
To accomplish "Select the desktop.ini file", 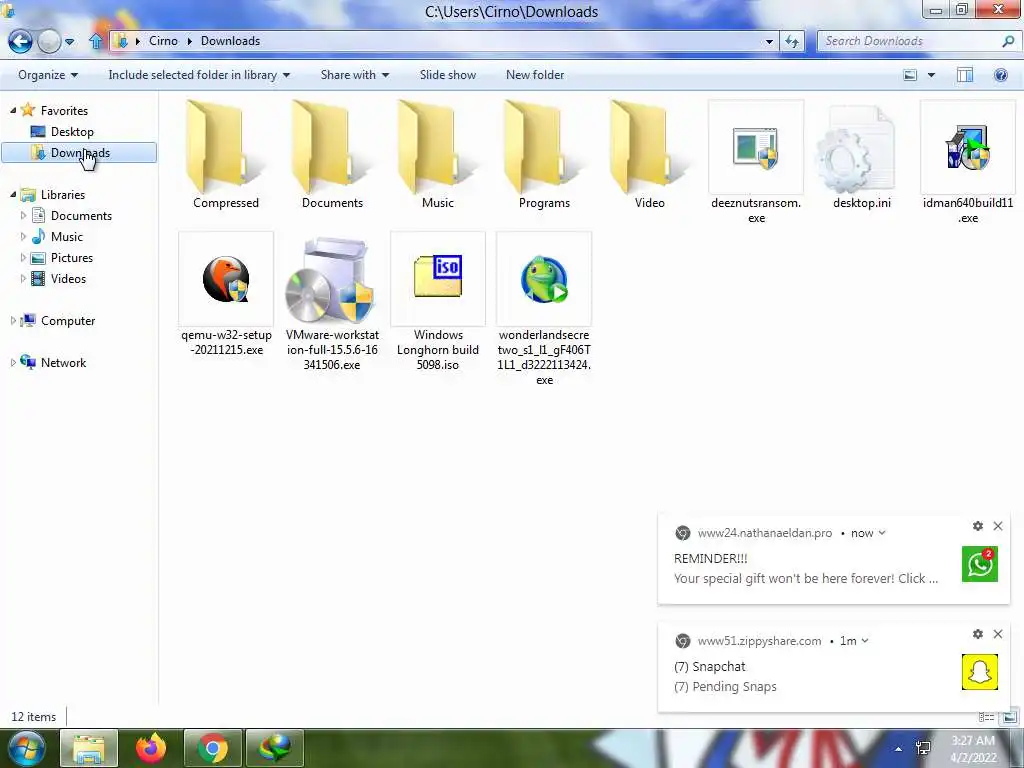I will tap(861, 155).
